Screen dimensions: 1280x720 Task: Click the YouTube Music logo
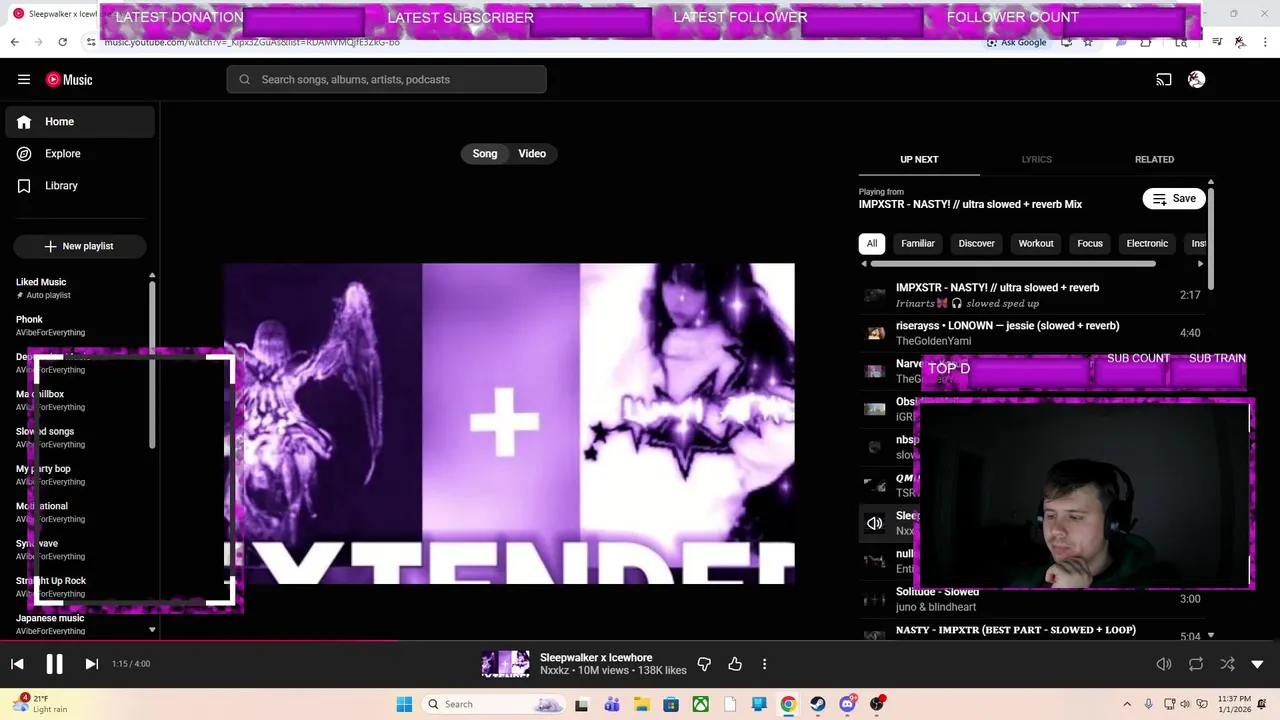tap(69, 80)
